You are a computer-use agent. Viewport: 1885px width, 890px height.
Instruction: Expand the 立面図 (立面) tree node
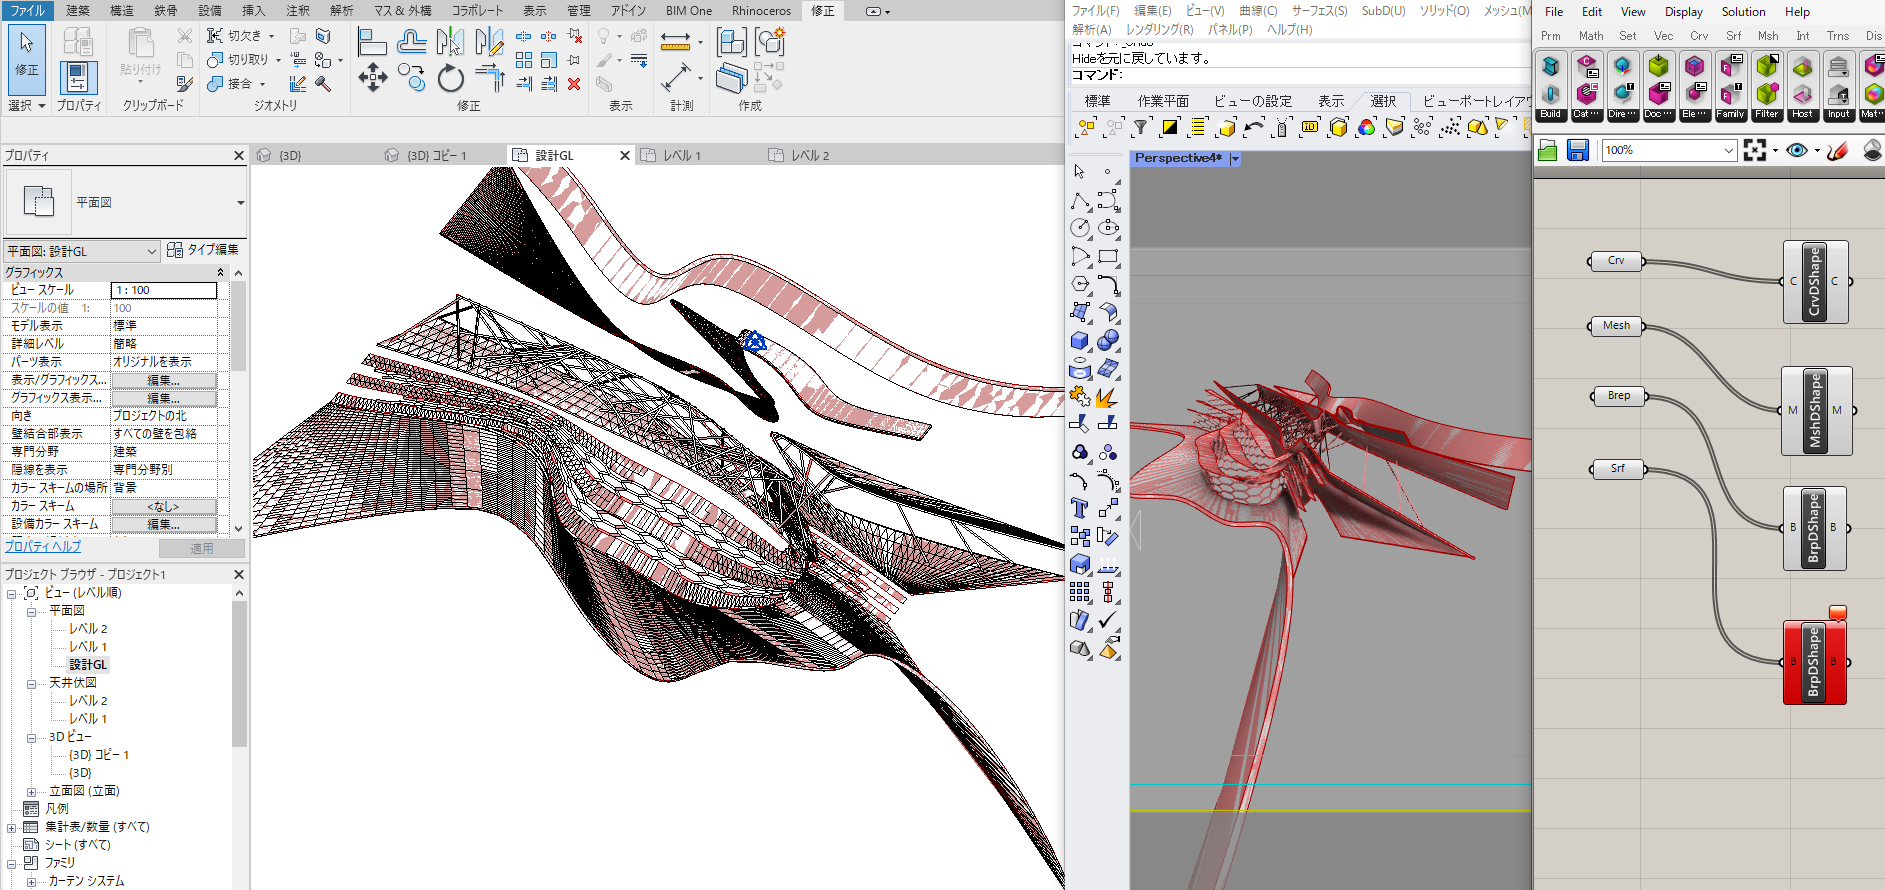31,791
